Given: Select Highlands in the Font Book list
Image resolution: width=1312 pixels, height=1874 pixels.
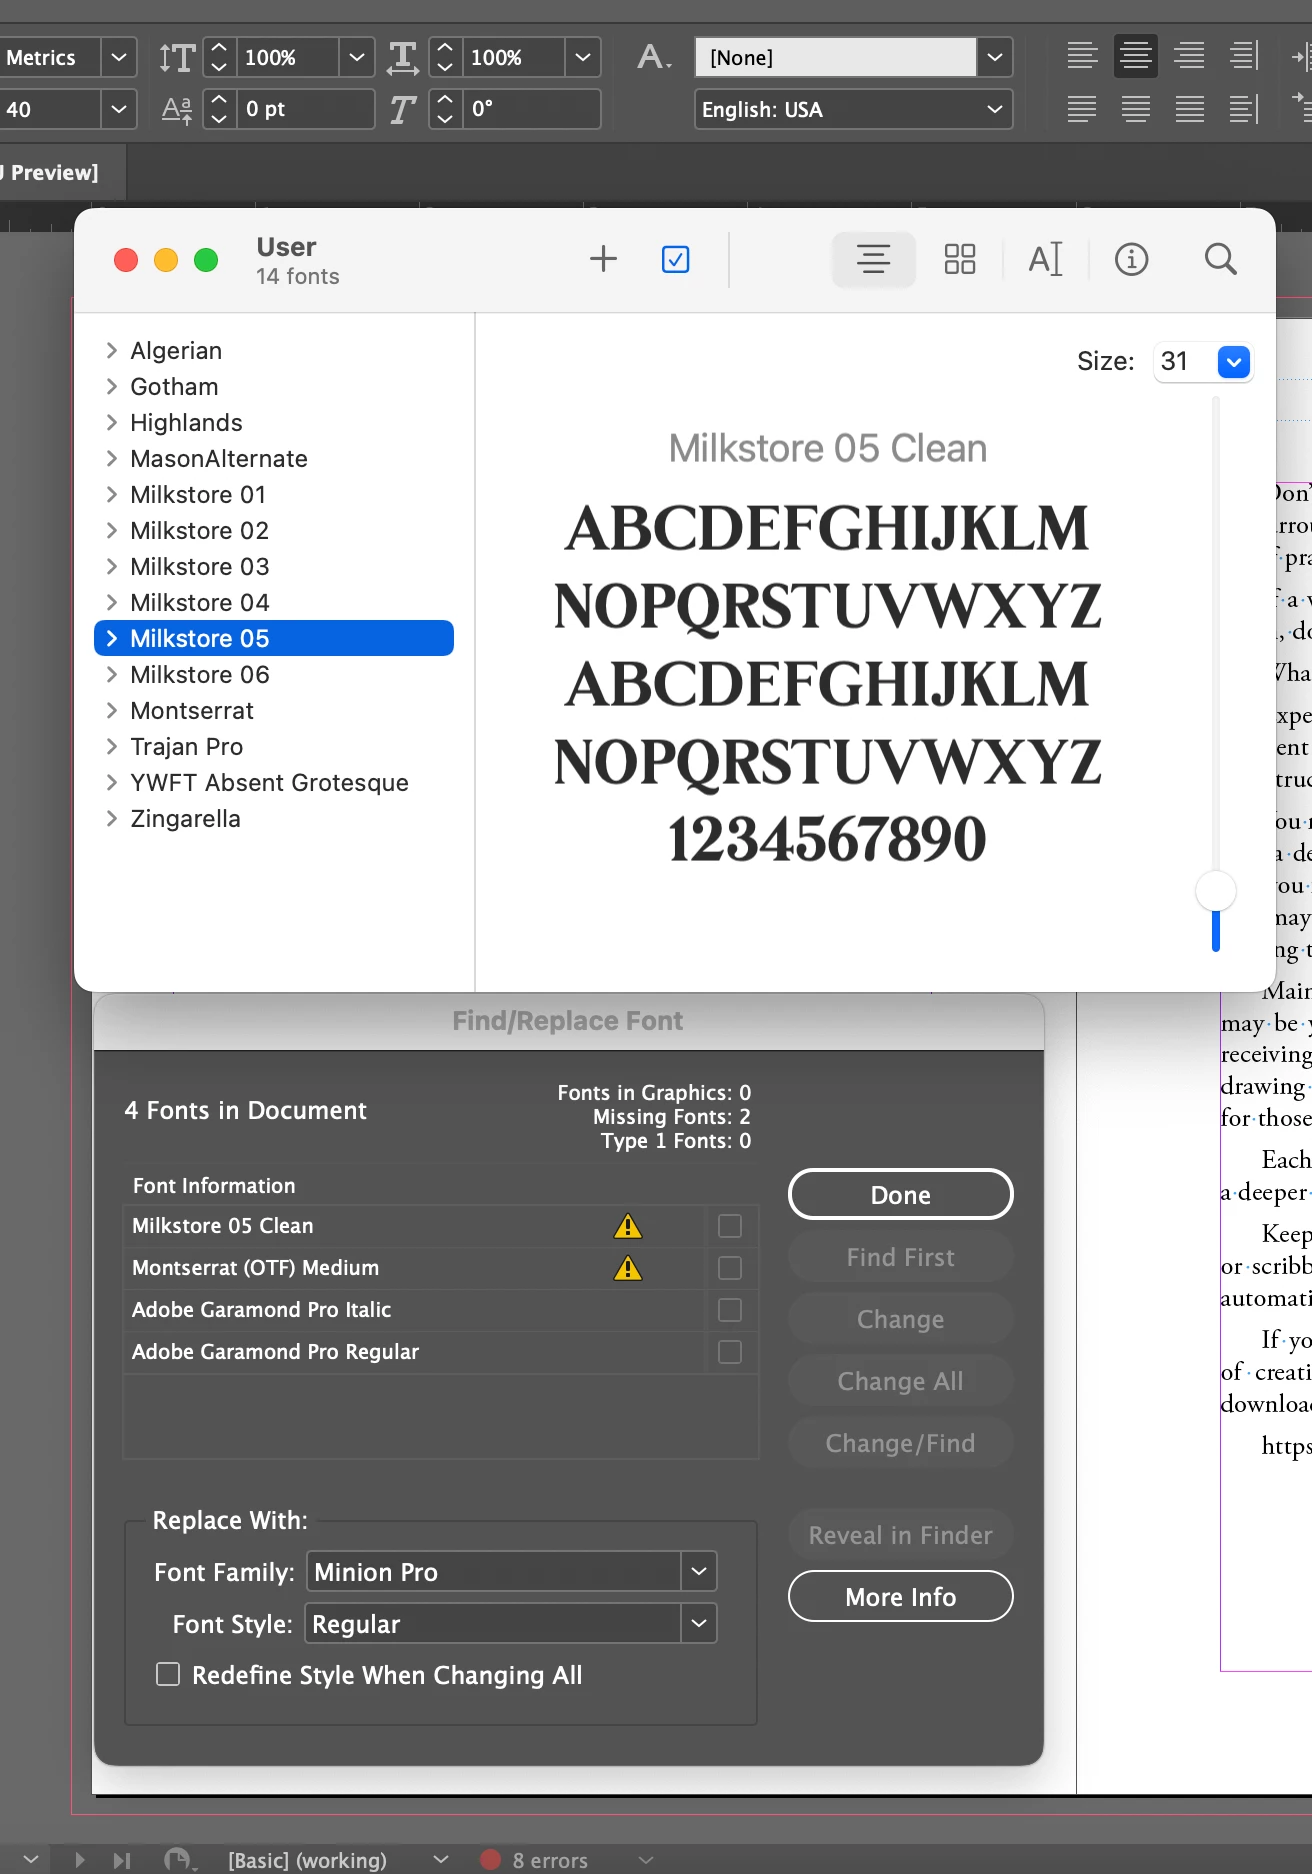Looking at the screenshot, I should pyautogui.click(x=186, y=422).
